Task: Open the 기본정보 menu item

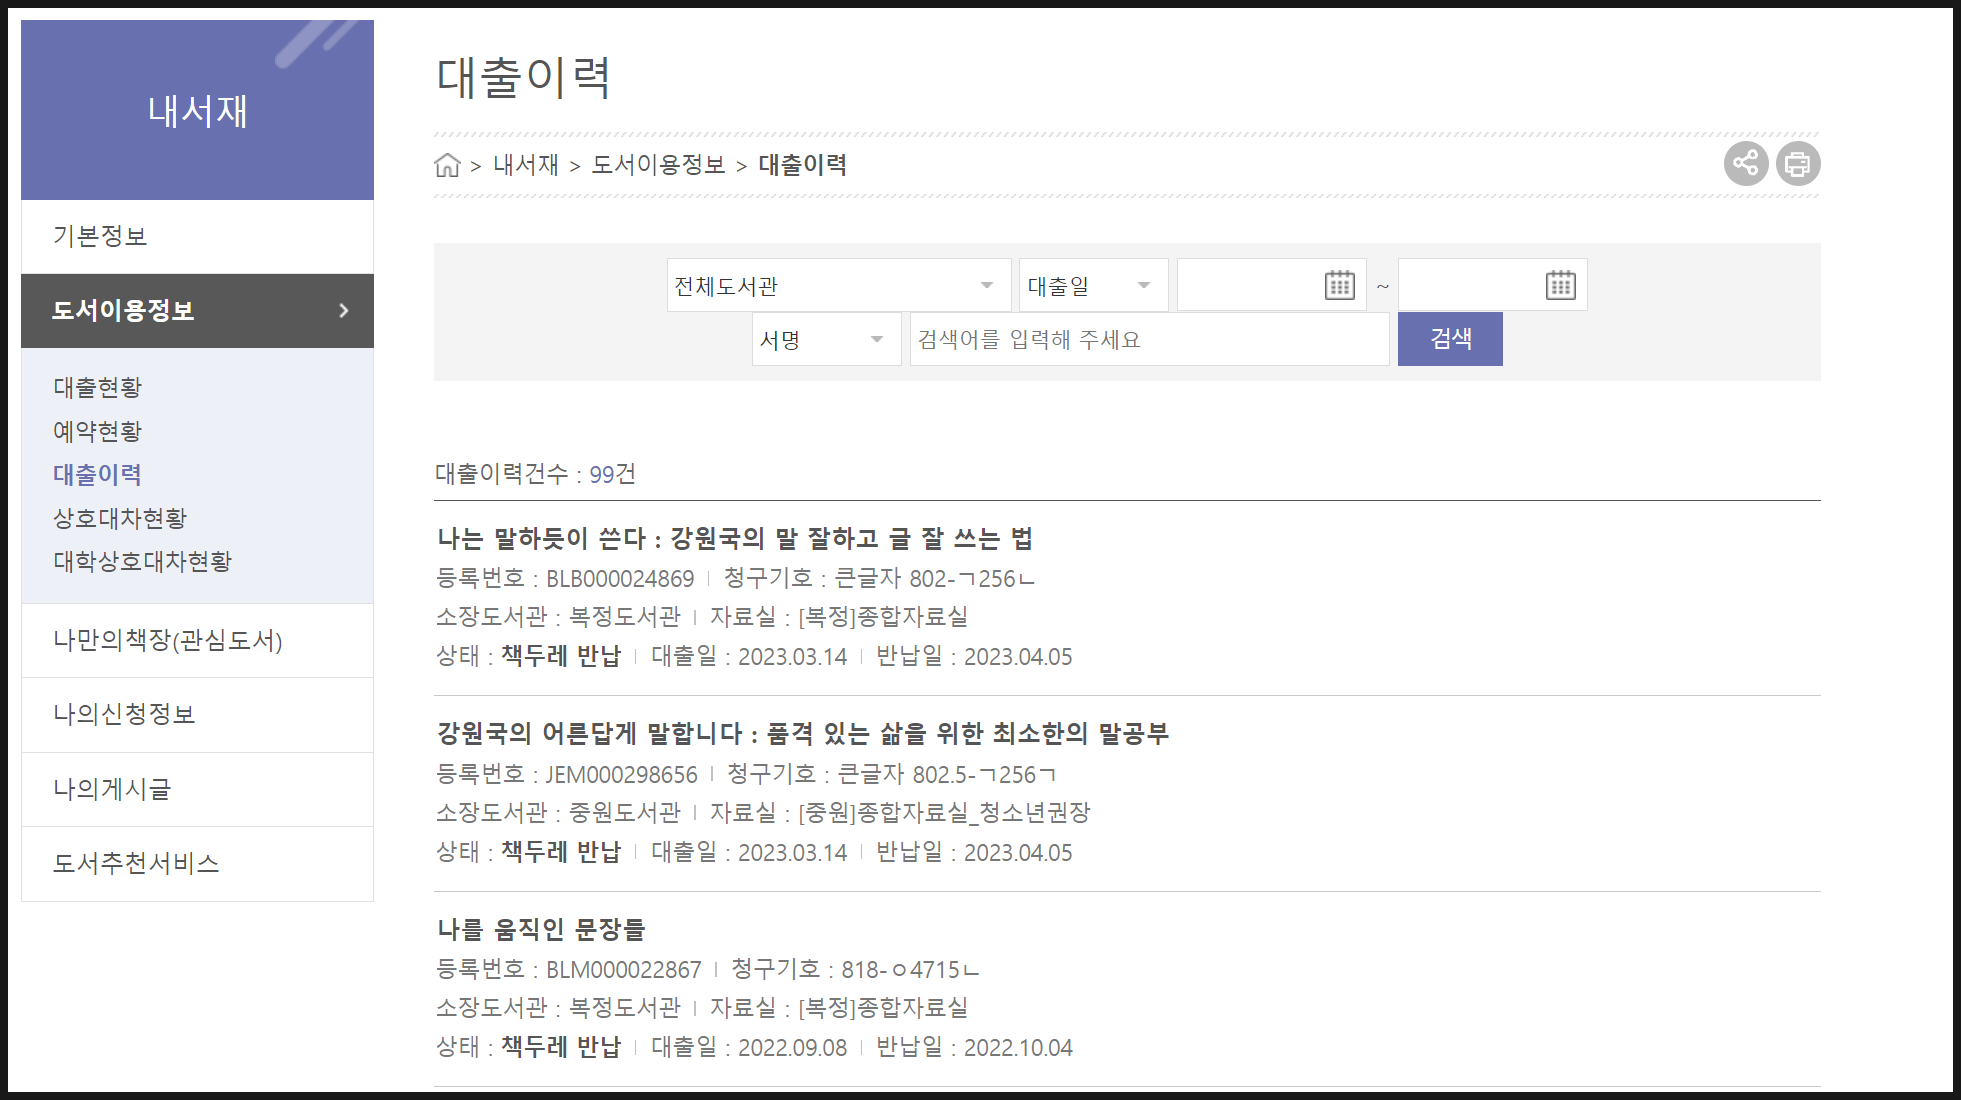Action: (100, 236)
